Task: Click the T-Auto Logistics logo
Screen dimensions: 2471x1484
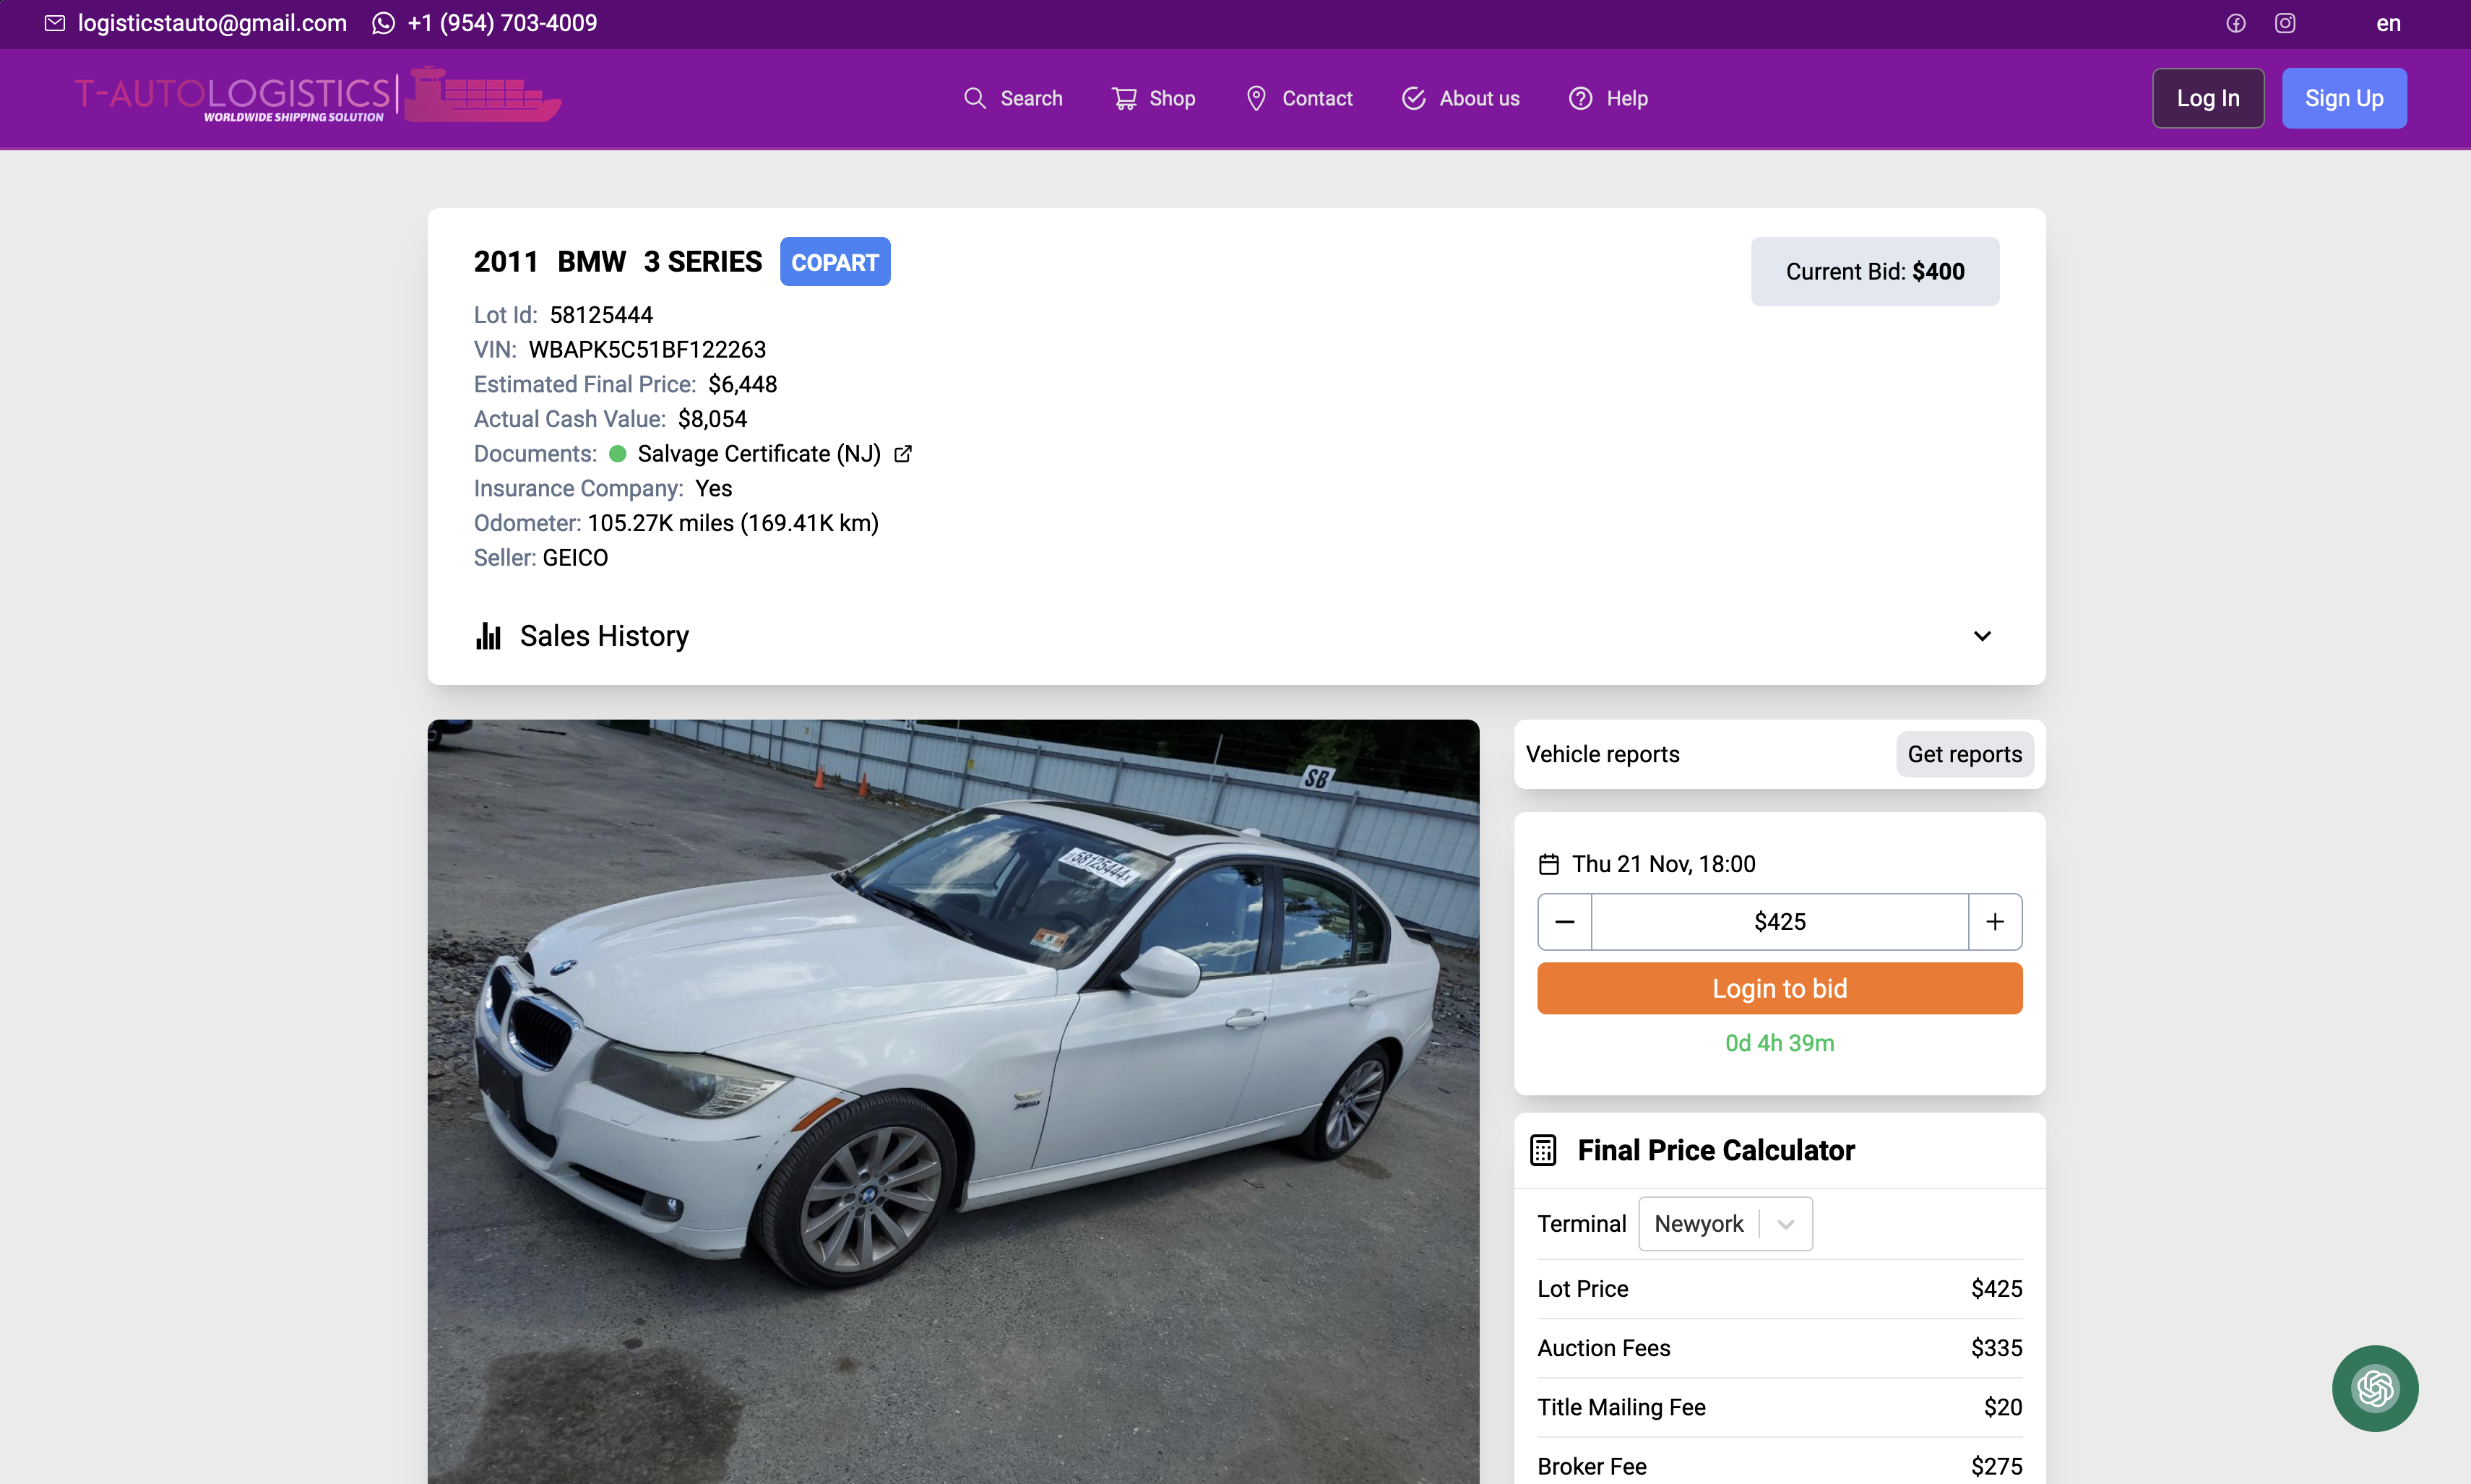Action: (x=318, y=97)
